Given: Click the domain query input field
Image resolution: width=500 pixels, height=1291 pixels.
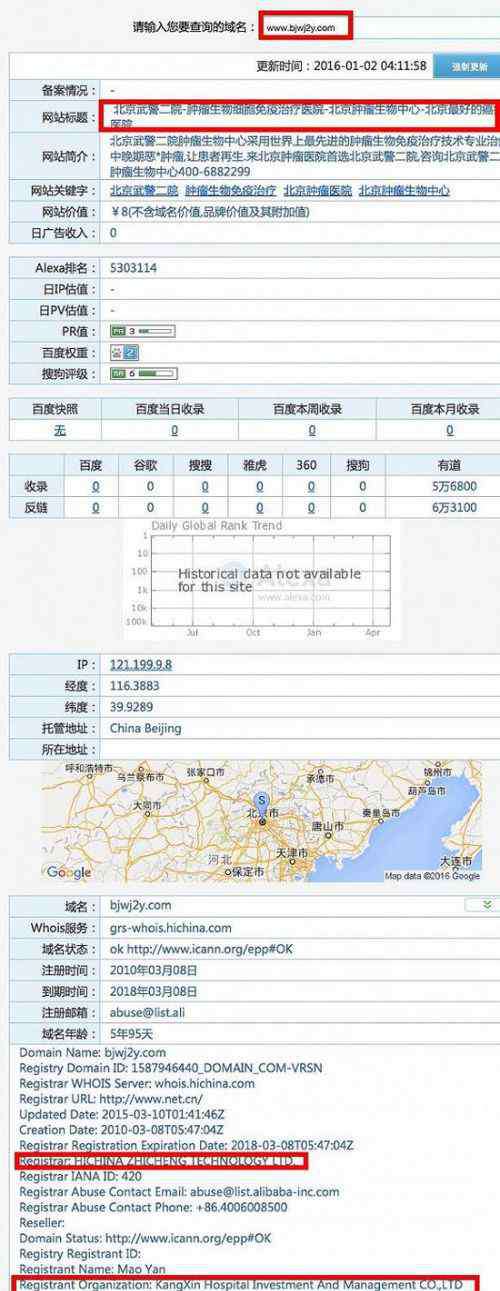Looking at the screenshot, I should [379, 27].
